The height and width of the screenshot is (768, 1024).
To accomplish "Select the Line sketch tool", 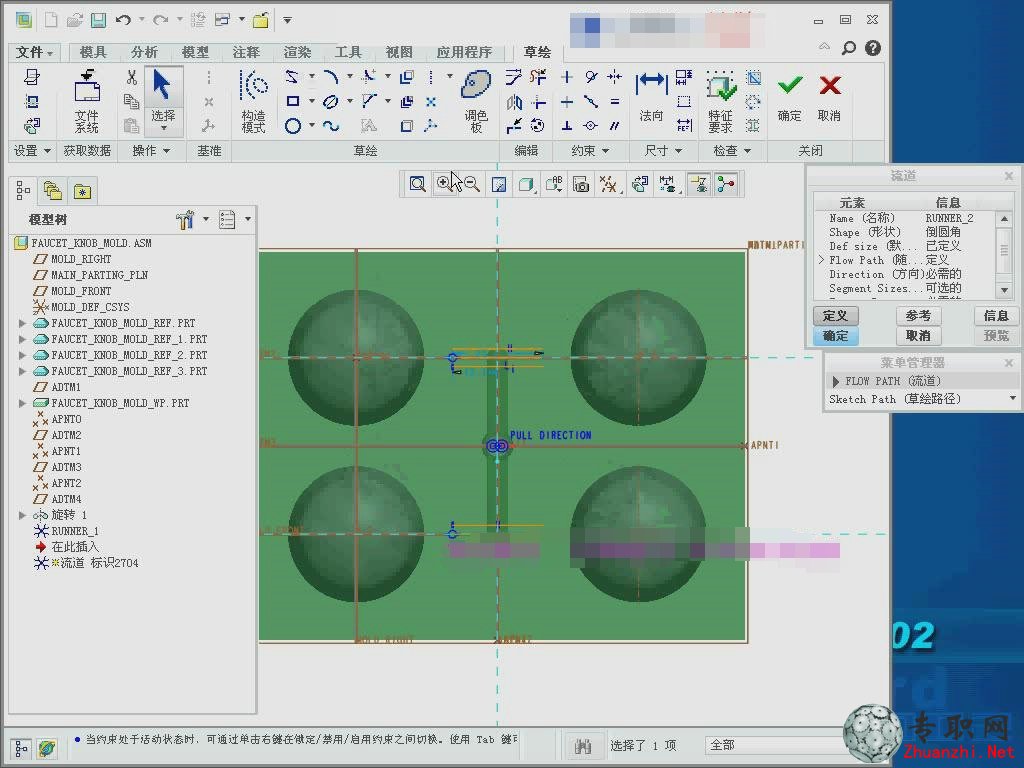I will pos(292,77).
